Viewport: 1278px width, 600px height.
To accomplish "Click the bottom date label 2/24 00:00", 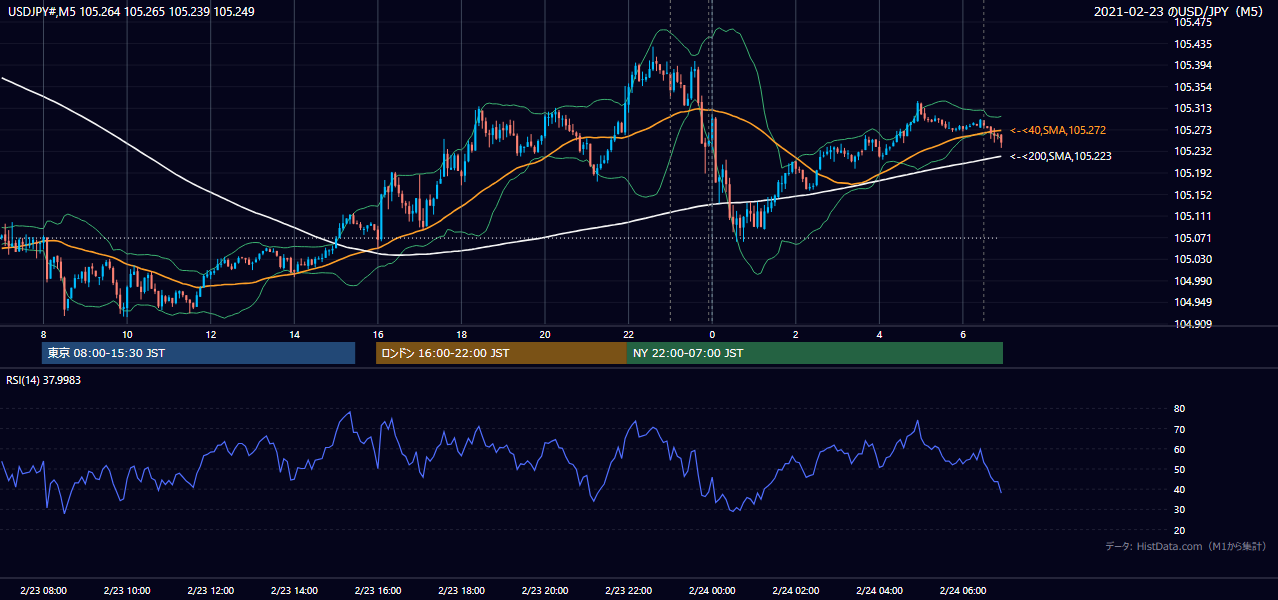I will click(x=712, y=591).
